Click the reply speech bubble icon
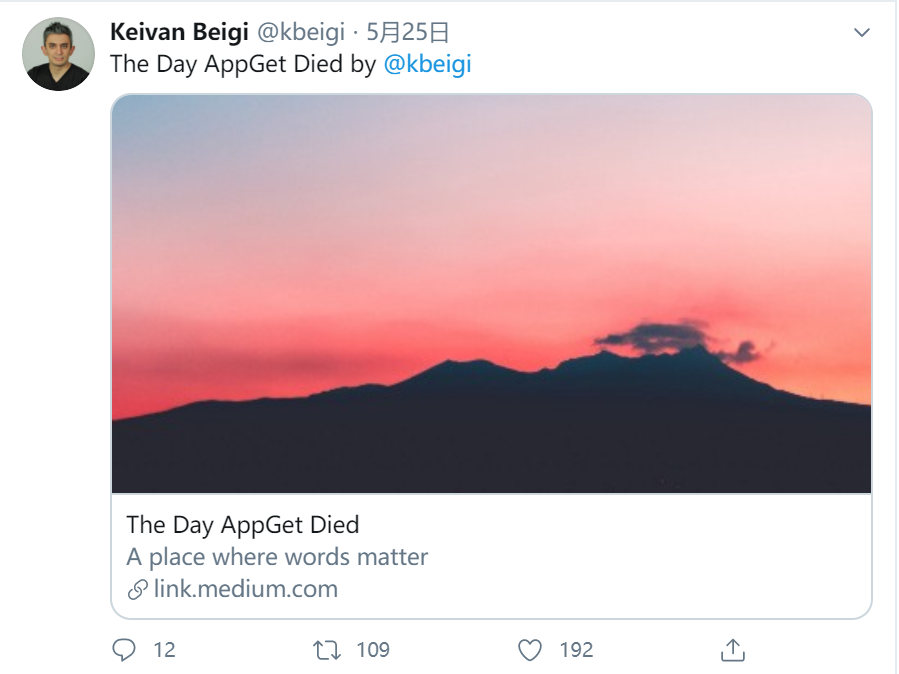The width and height of the screenshot is (899, 674). click(x=124, y=650)
